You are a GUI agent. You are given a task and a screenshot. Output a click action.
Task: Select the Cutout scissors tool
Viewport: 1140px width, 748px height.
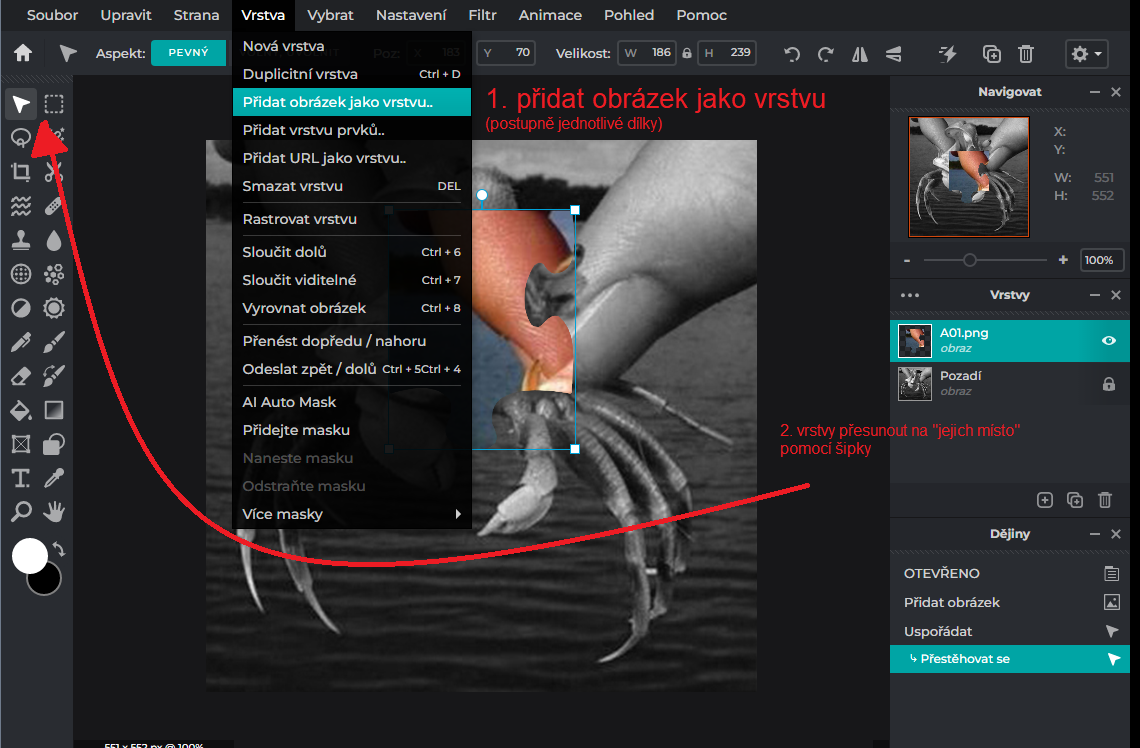click(x=54, y=172)
